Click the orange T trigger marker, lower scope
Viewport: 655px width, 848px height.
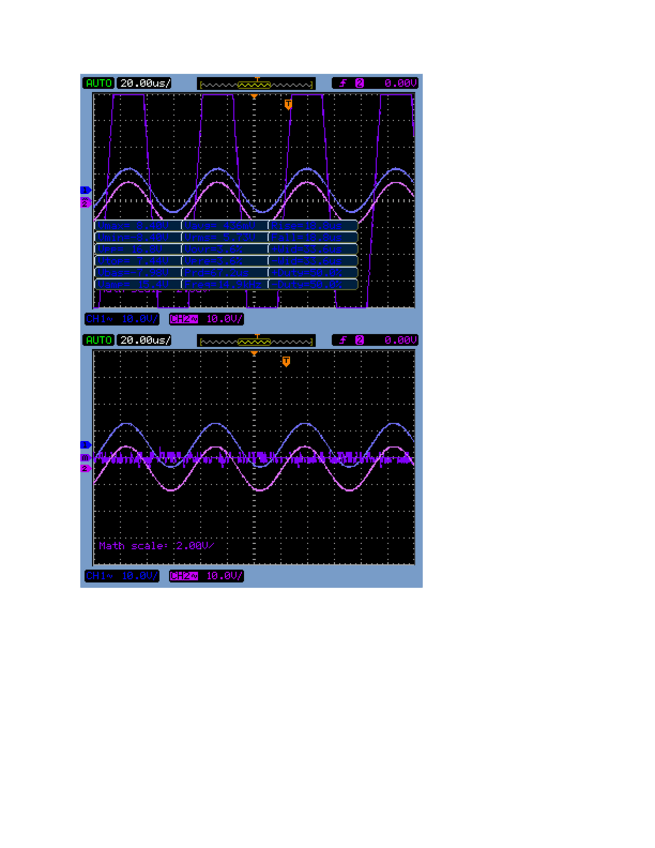[x=286, y=361]
